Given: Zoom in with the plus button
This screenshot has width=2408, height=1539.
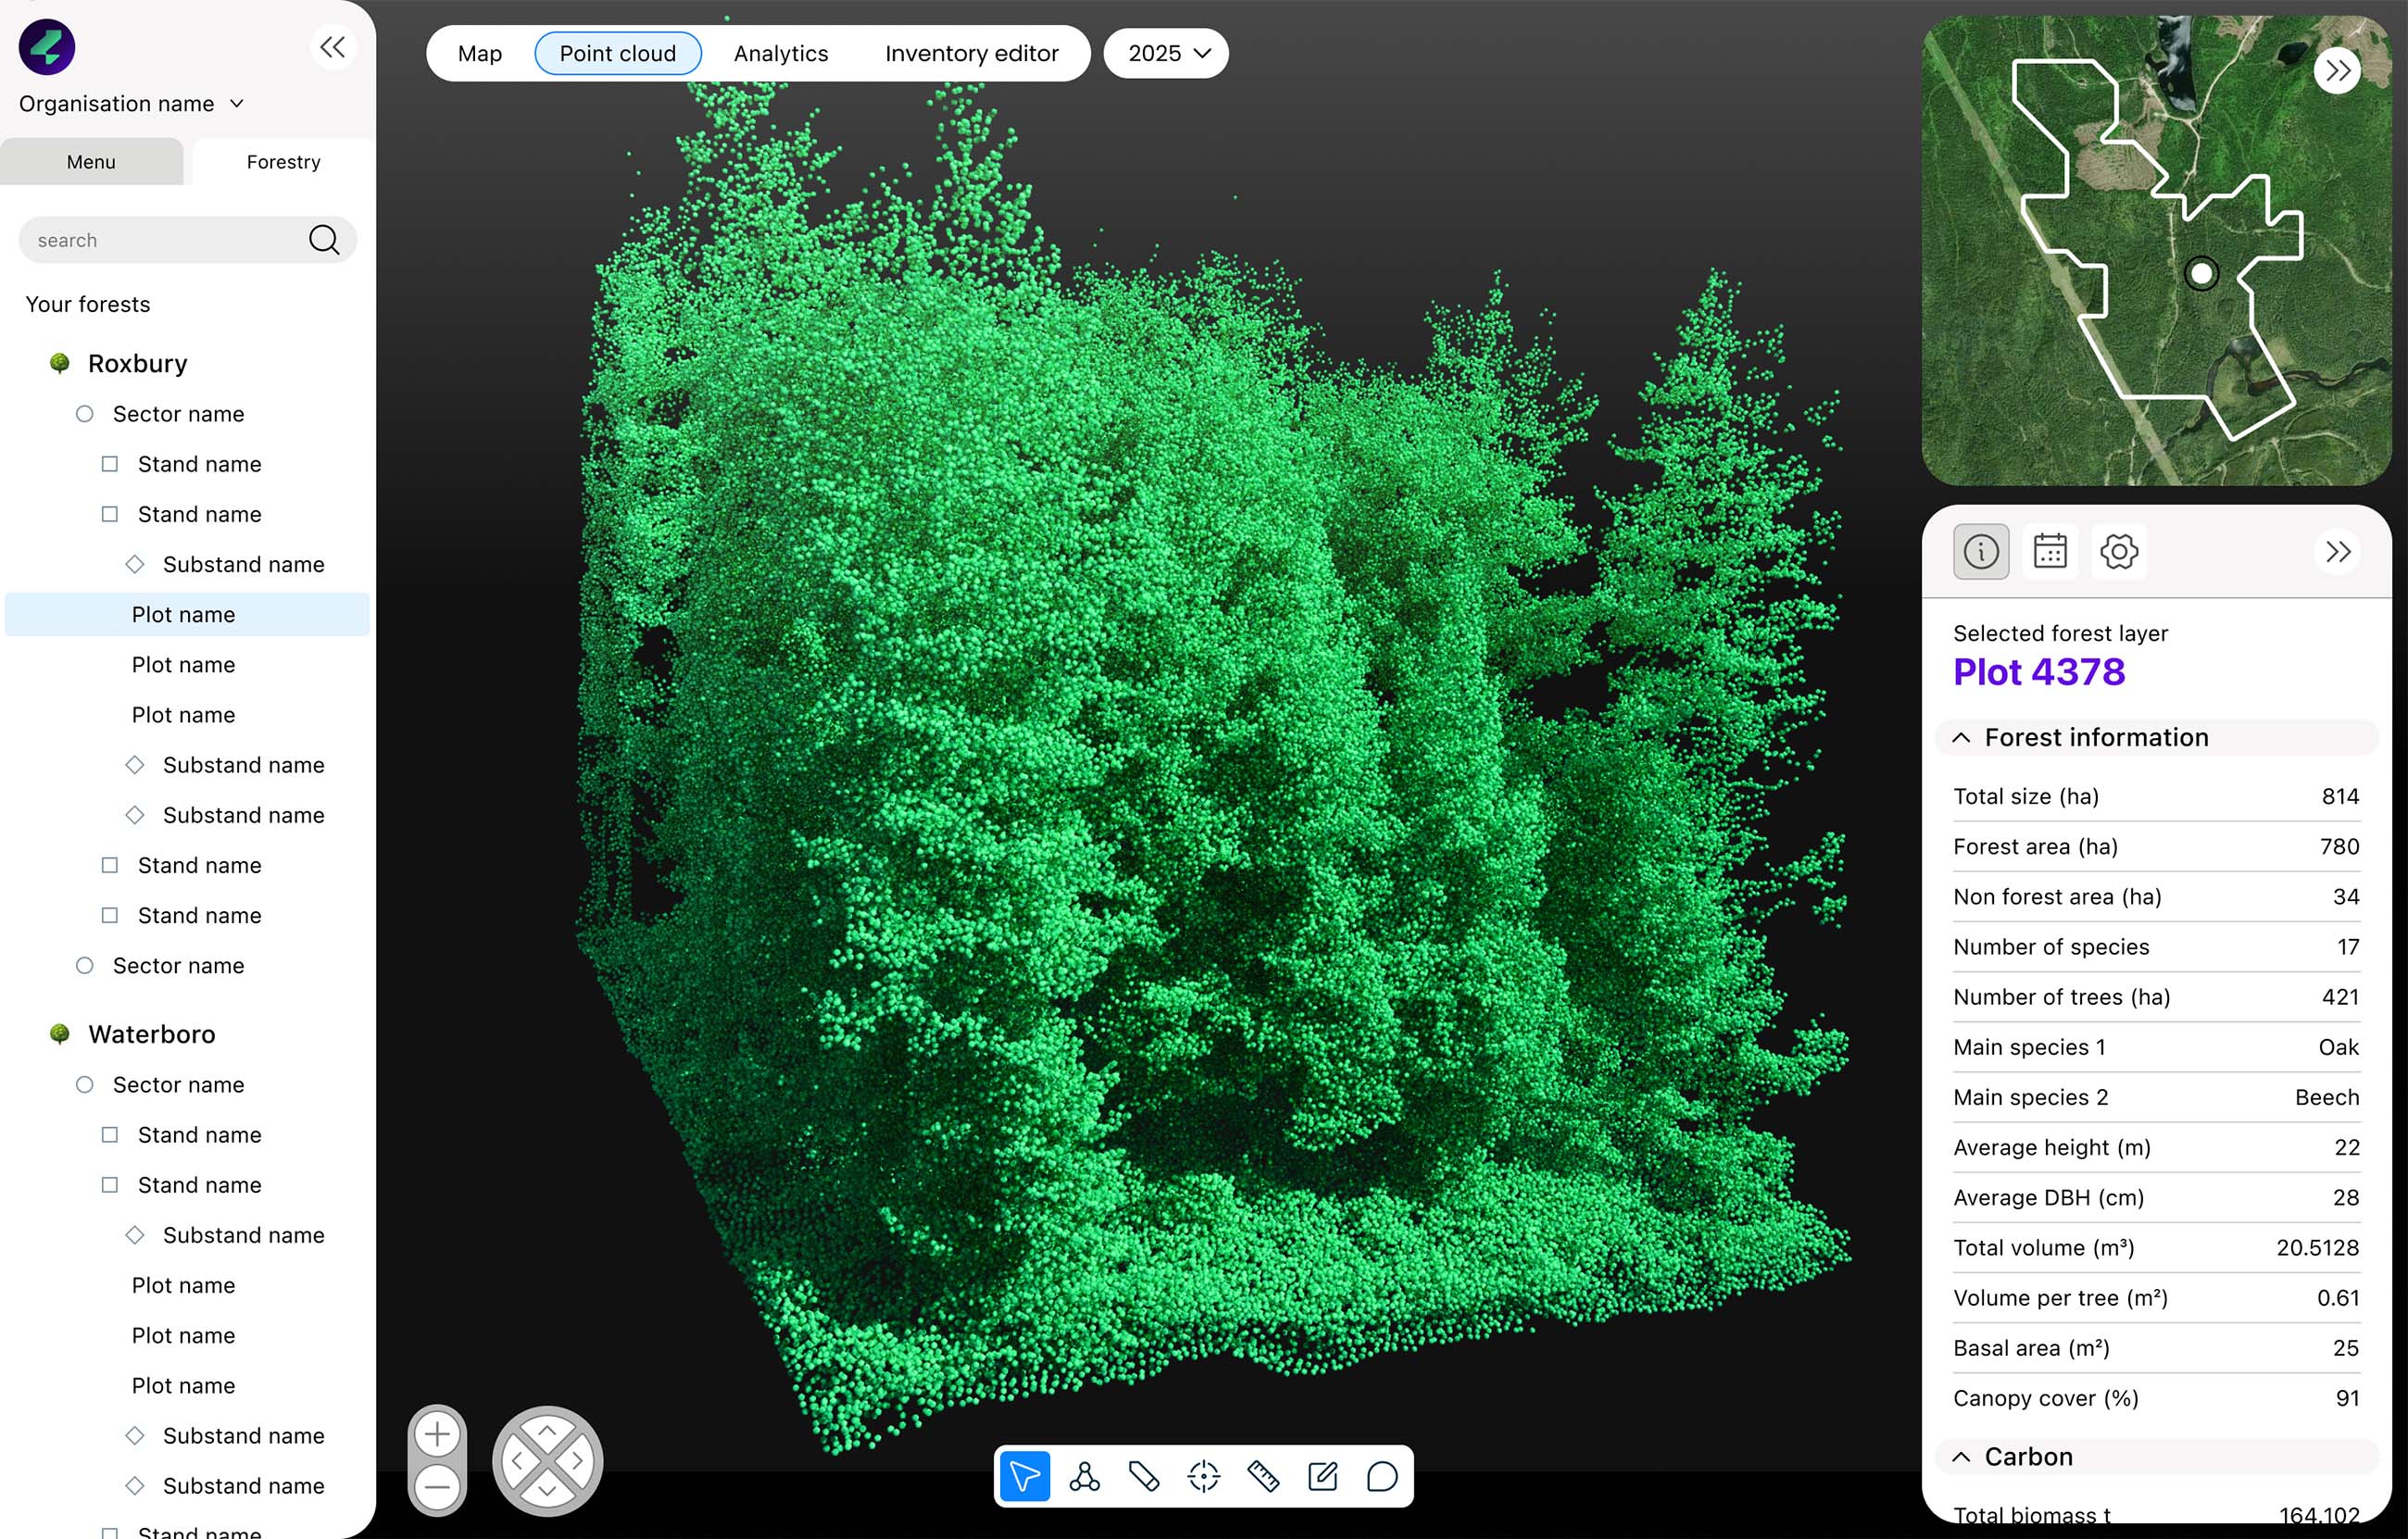Looking at the screenshot, I should 437,1435.
